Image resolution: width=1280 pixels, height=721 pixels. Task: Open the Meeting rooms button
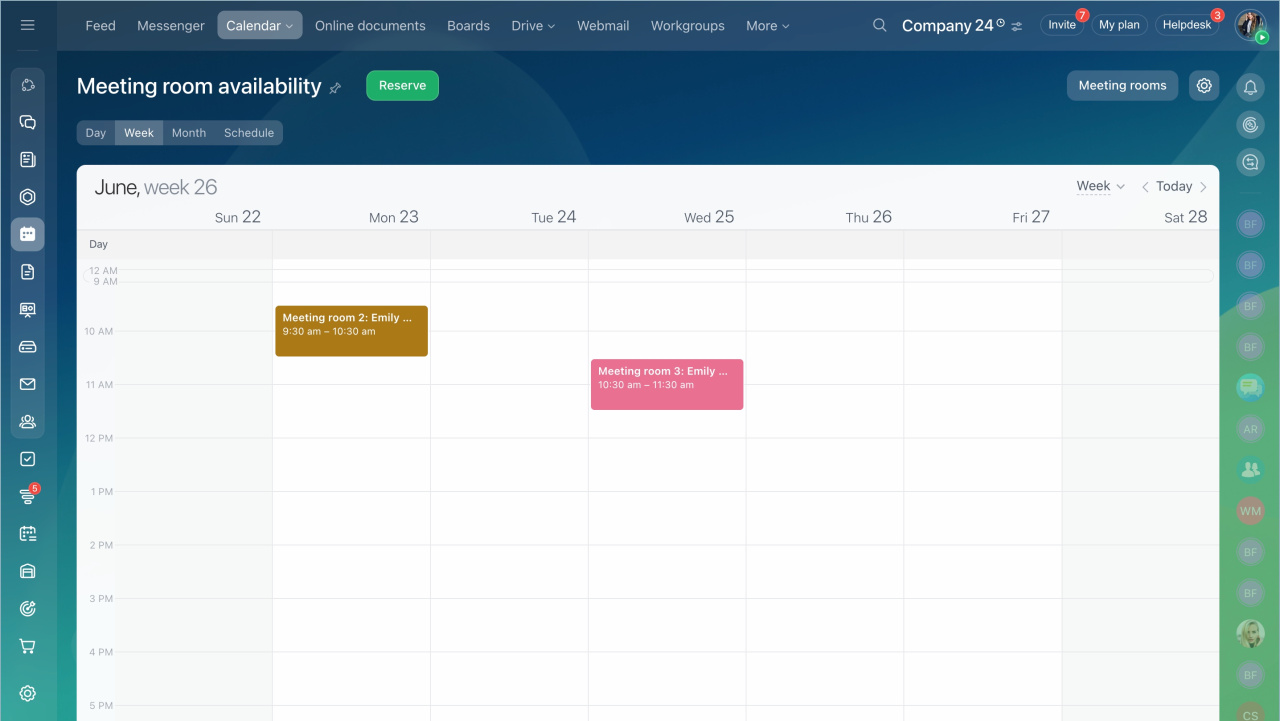click(1122, 86)
